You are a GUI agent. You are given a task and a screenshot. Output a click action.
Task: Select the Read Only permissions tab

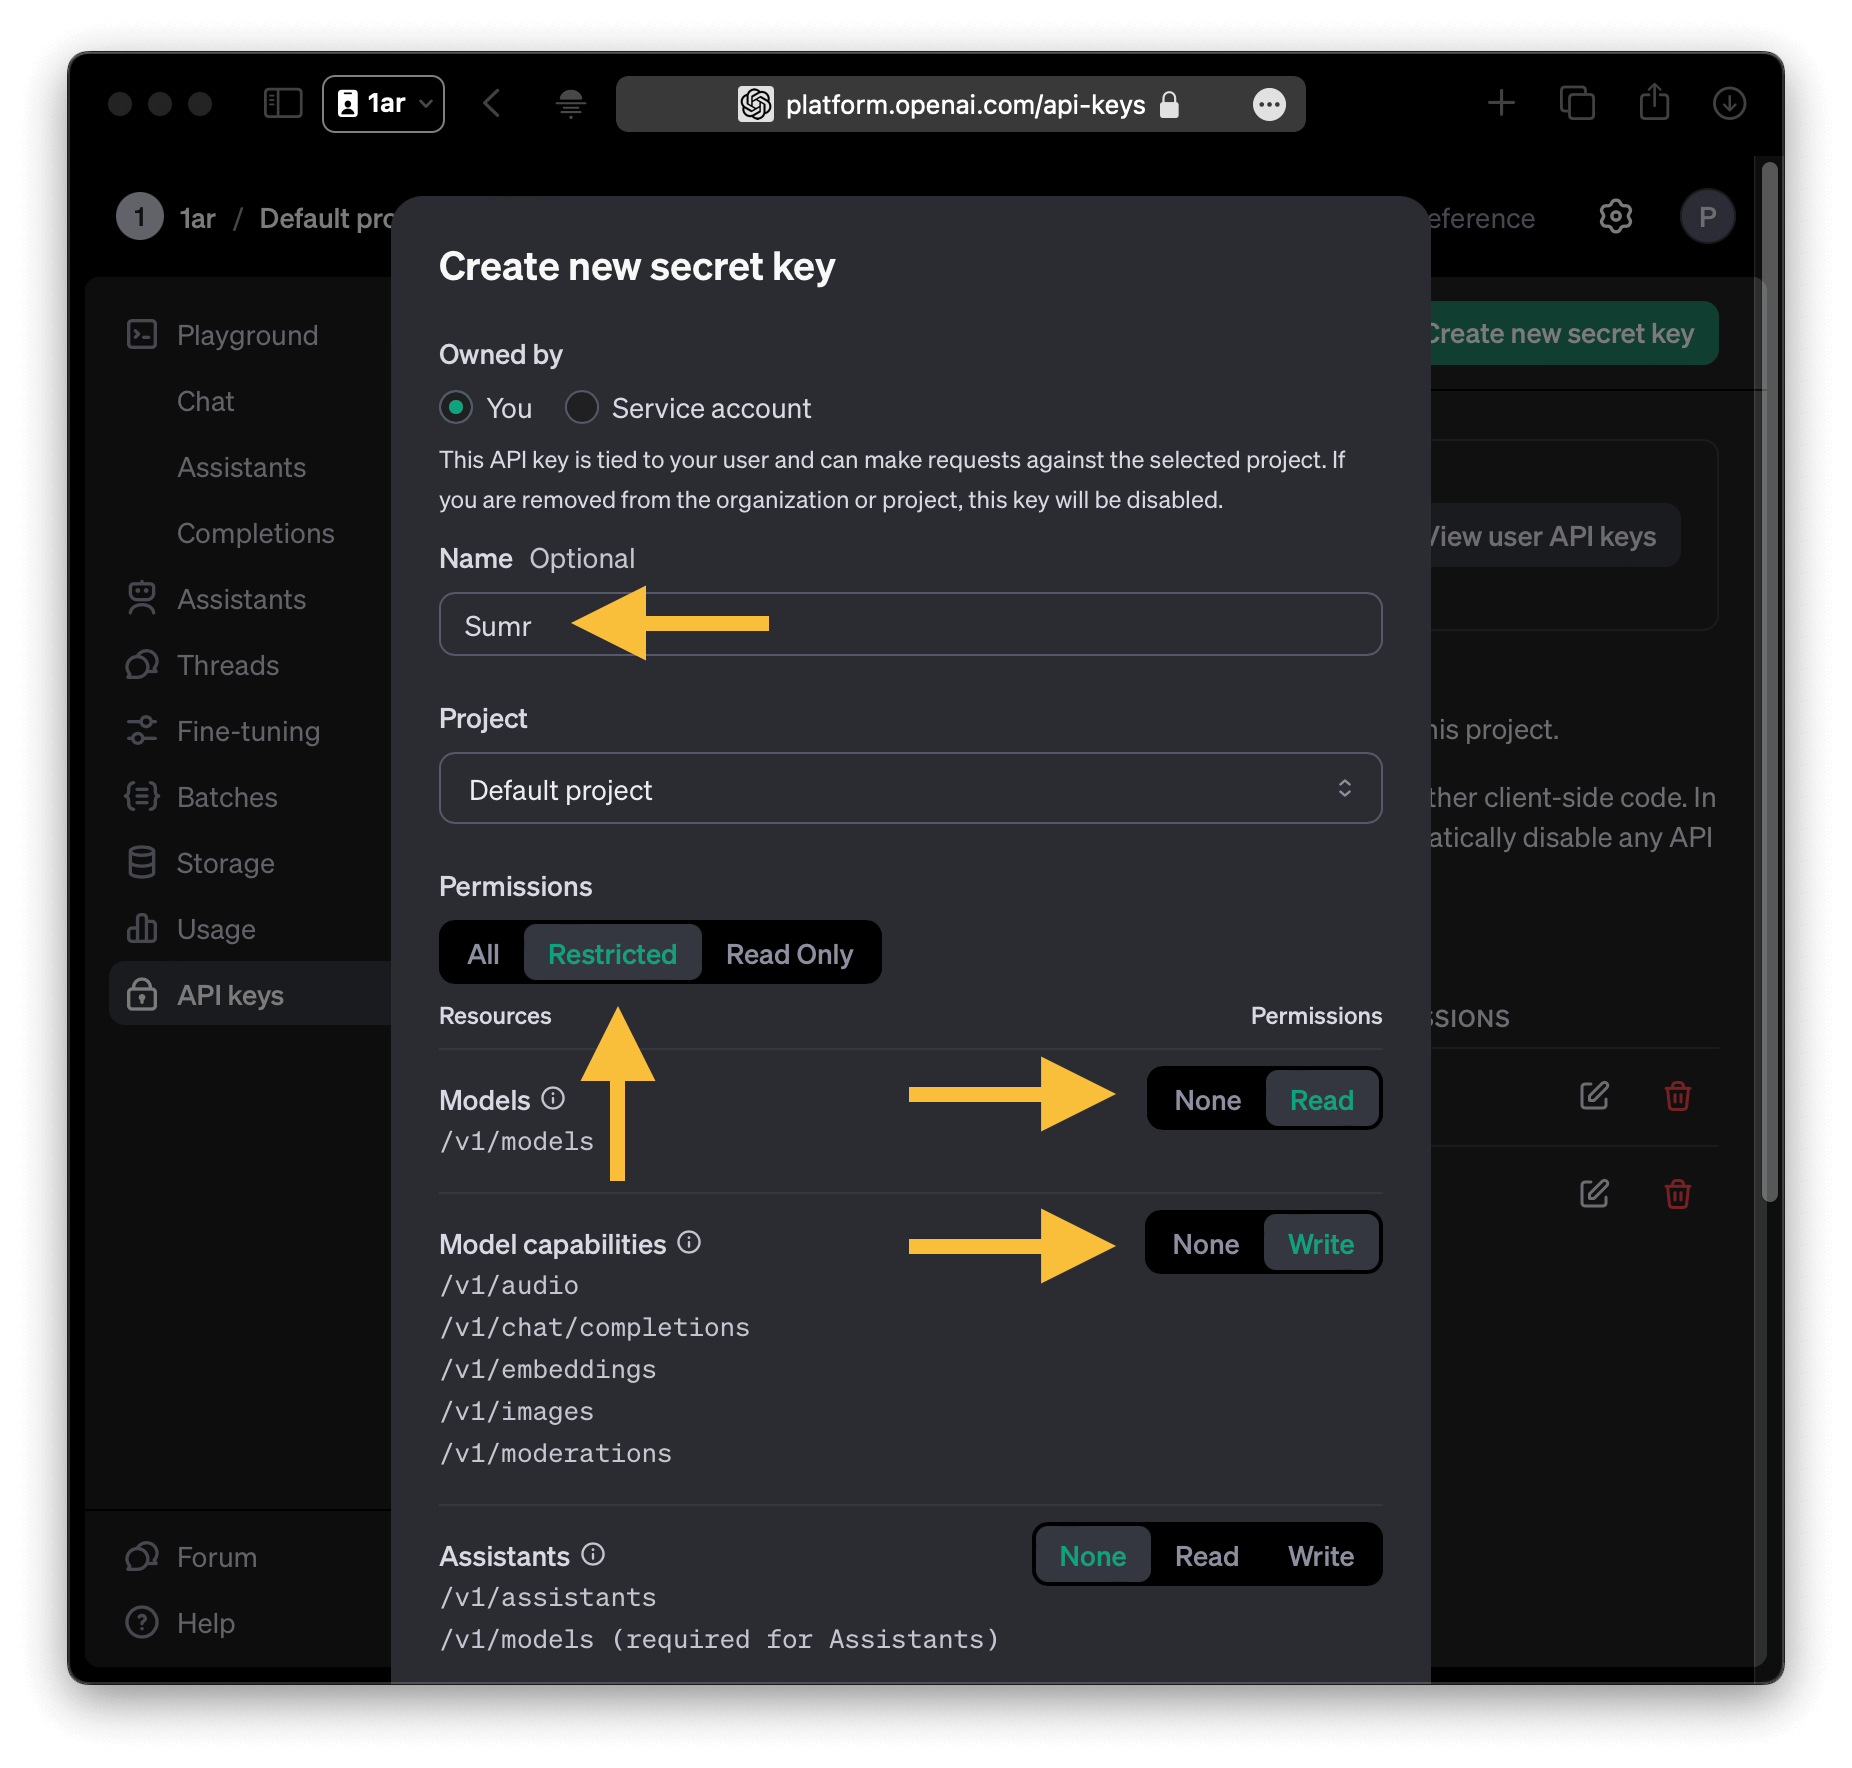coord(789,954)
